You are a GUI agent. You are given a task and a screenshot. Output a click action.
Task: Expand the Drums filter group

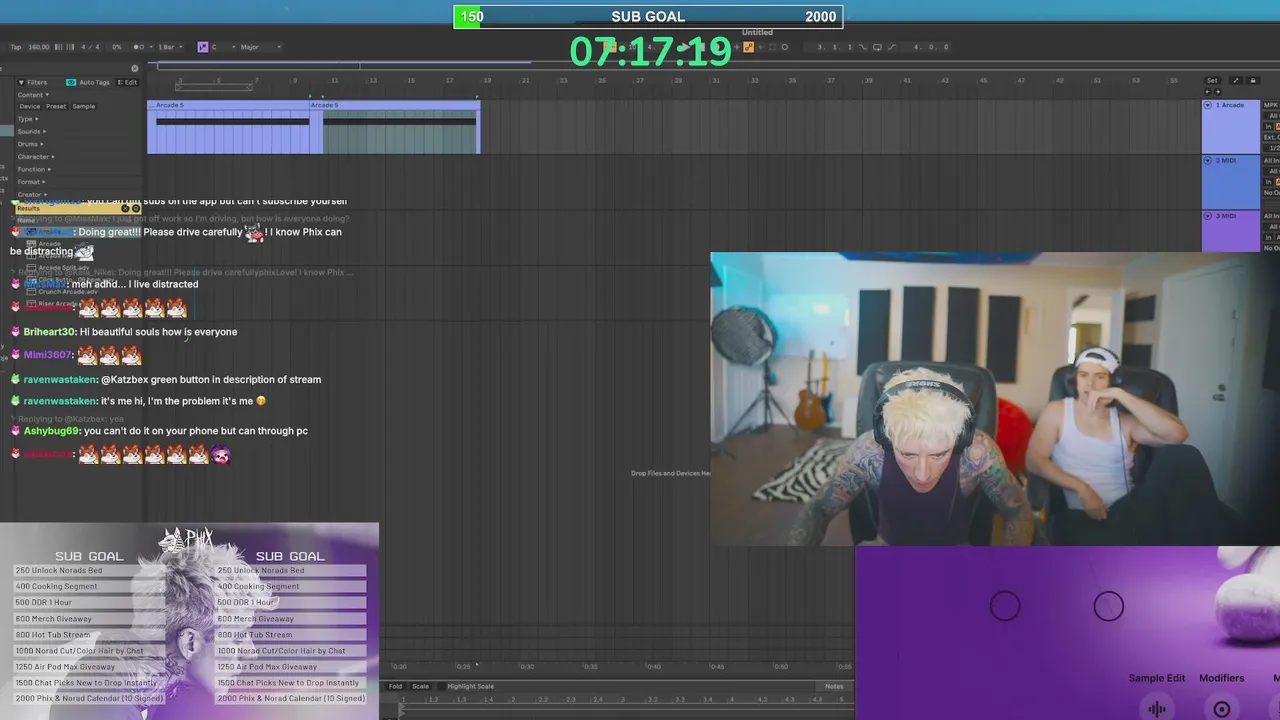click(30, 144)
